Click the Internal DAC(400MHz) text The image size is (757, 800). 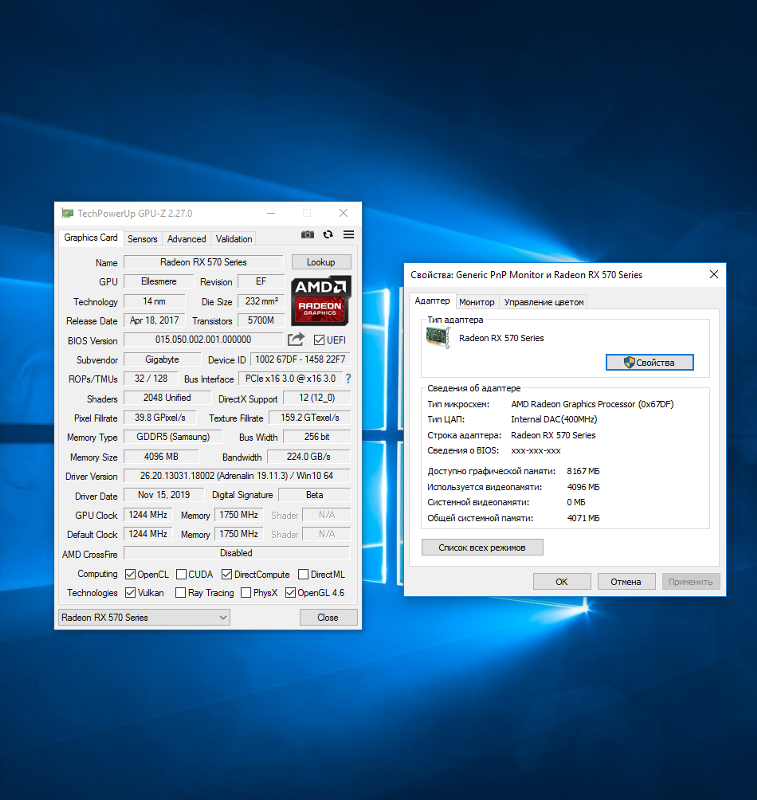(554, 419)
